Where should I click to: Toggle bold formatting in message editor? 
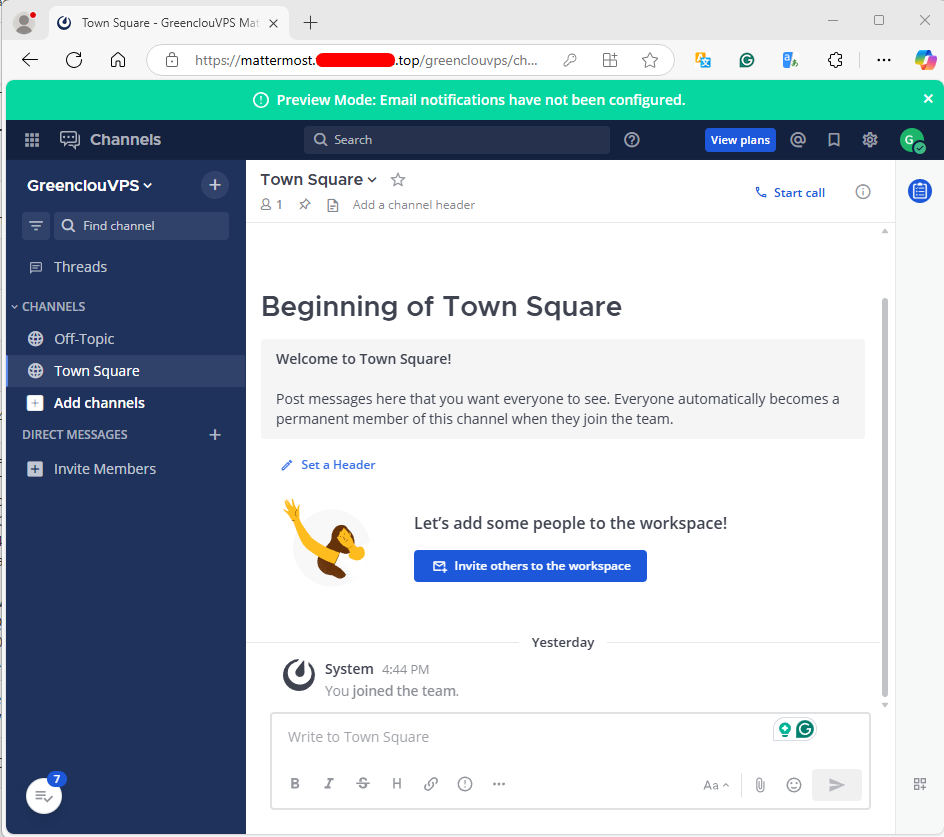click(295, 783)
